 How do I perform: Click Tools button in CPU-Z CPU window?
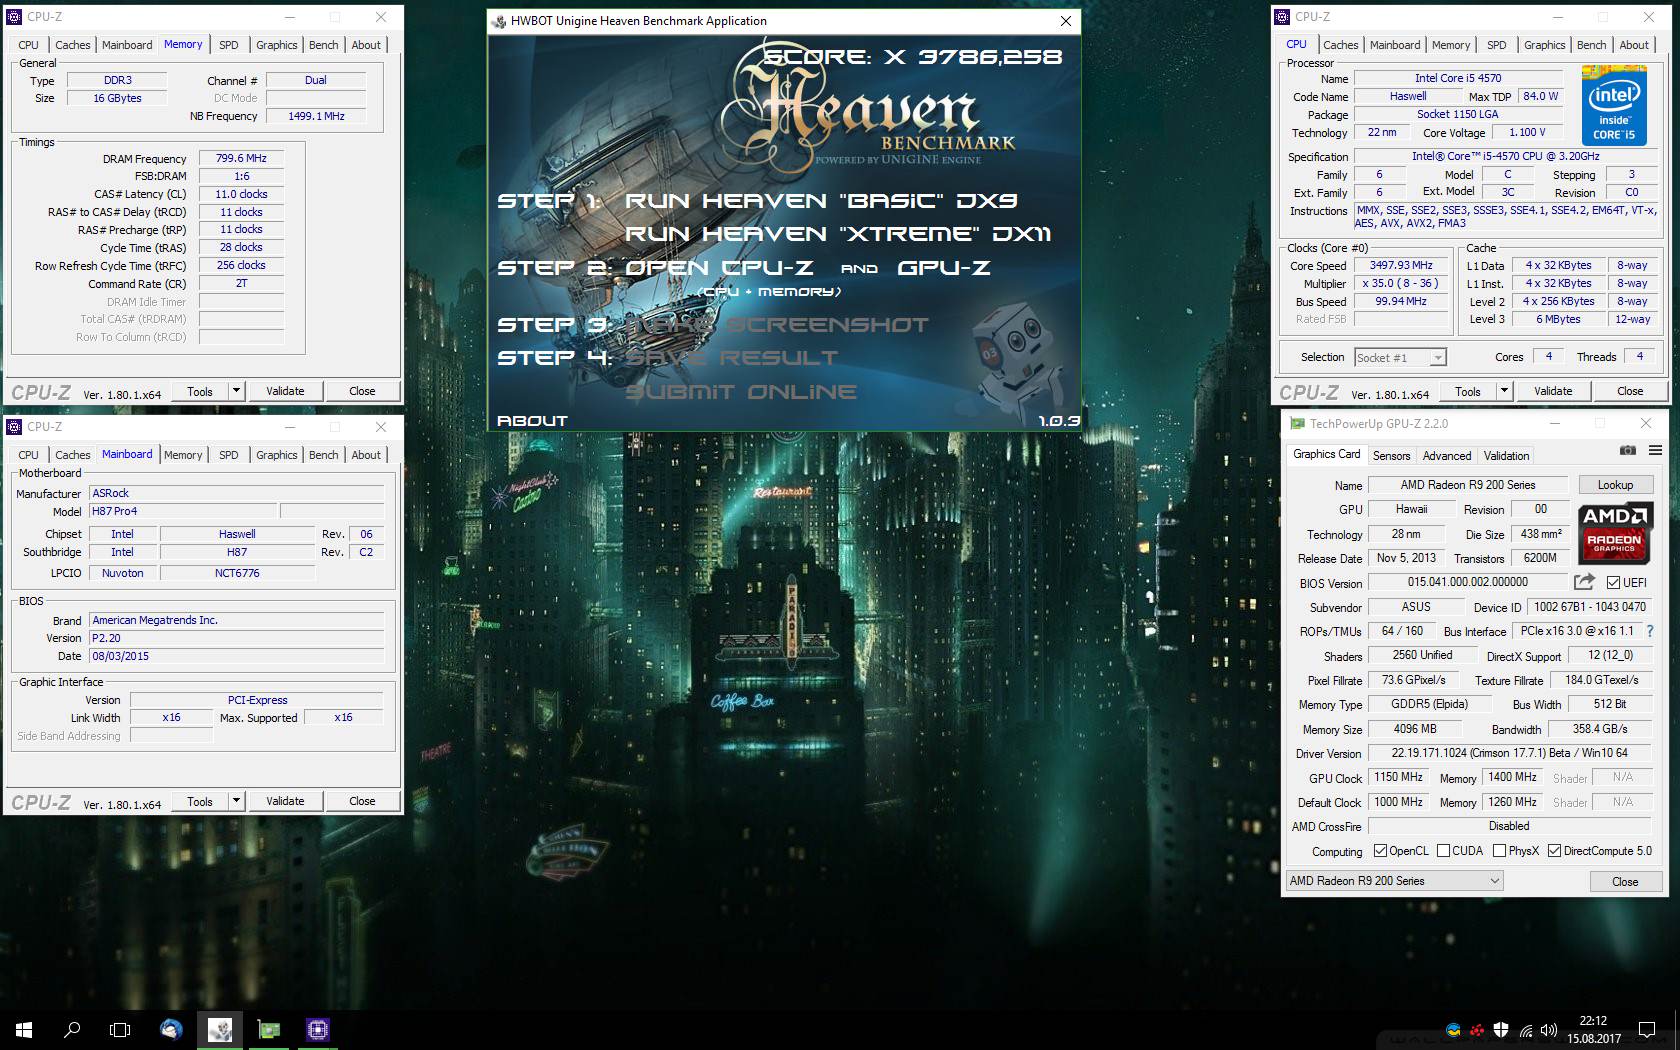1468,391
